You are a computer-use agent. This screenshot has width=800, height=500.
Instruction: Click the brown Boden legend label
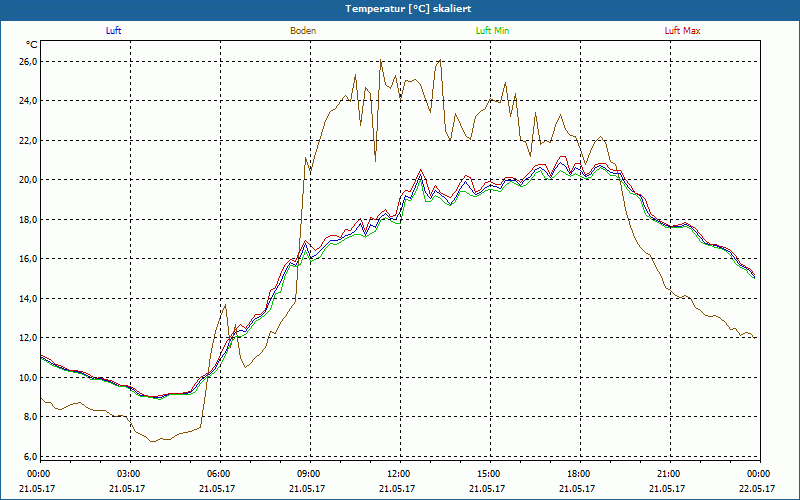[303, 31]
